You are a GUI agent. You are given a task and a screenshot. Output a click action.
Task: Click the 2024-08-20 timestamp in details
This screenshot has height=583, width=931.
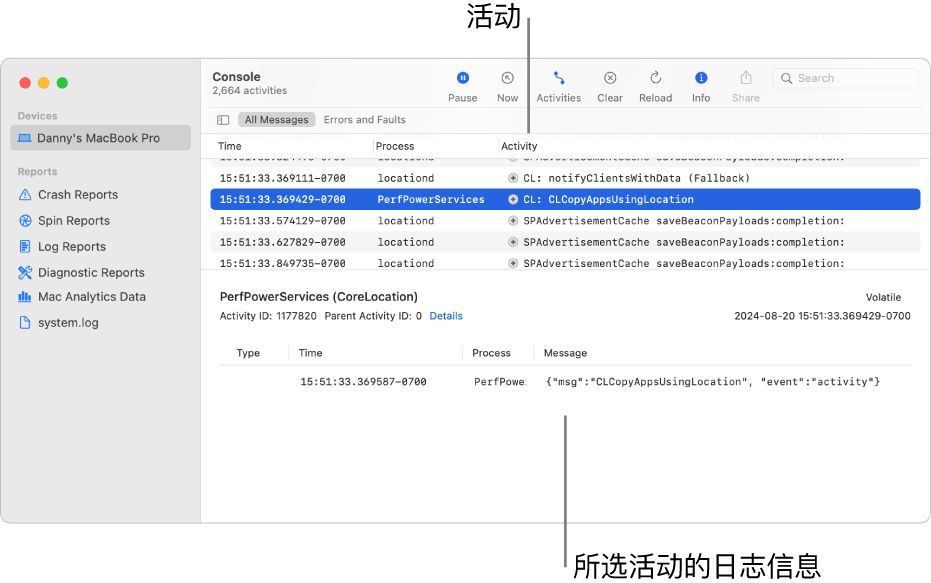point(822,316)
